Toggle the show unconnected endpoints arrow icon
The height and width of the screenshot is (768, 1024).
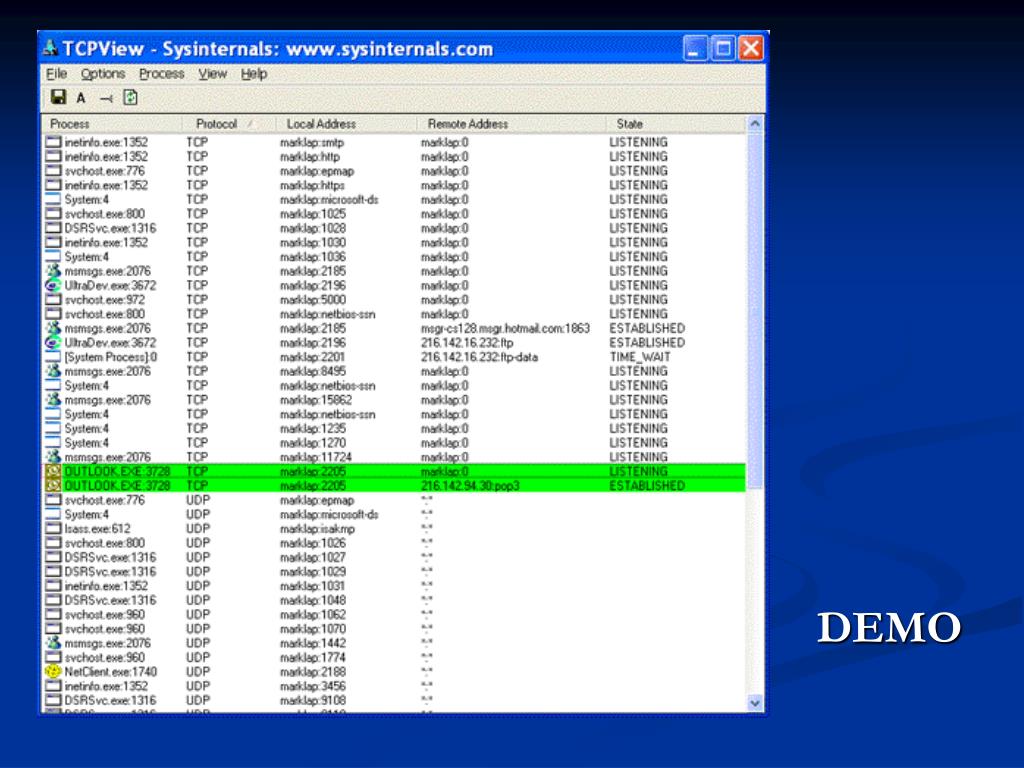[x=106, y=99]
